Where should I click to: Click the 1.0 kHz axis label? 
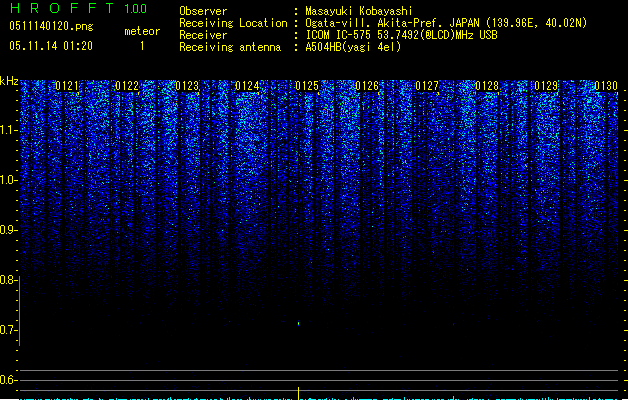(x=8, y=180)
